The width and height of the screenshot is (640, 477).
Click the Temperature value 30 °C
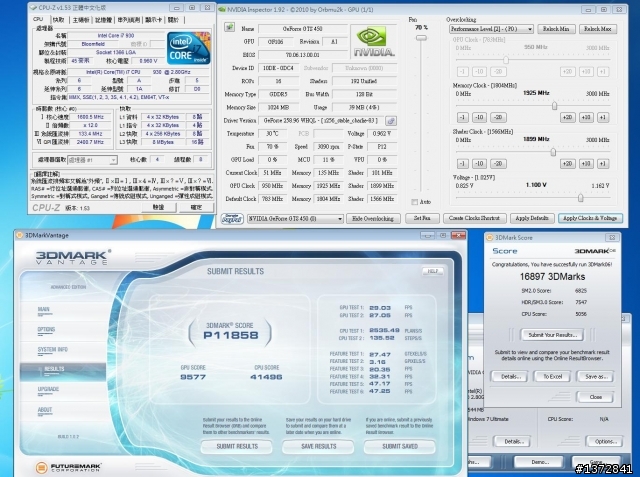(x=272, y=134)
